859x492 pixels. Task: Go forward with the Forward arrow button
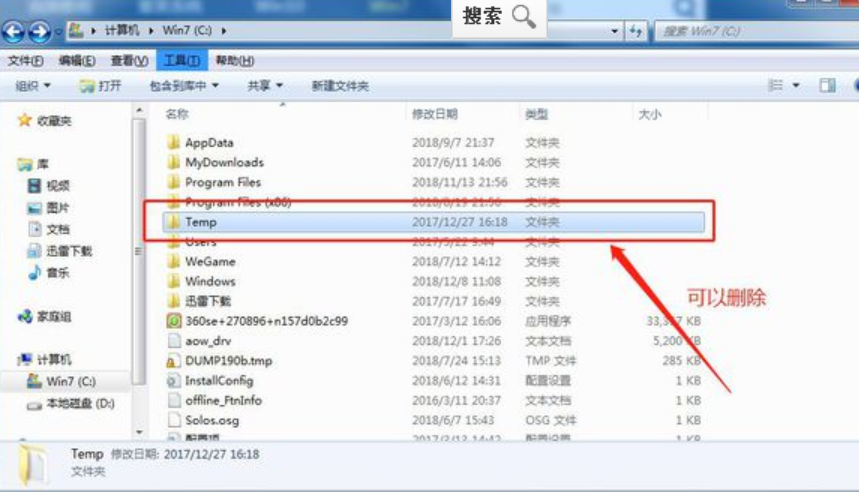(x=39, y=32)
